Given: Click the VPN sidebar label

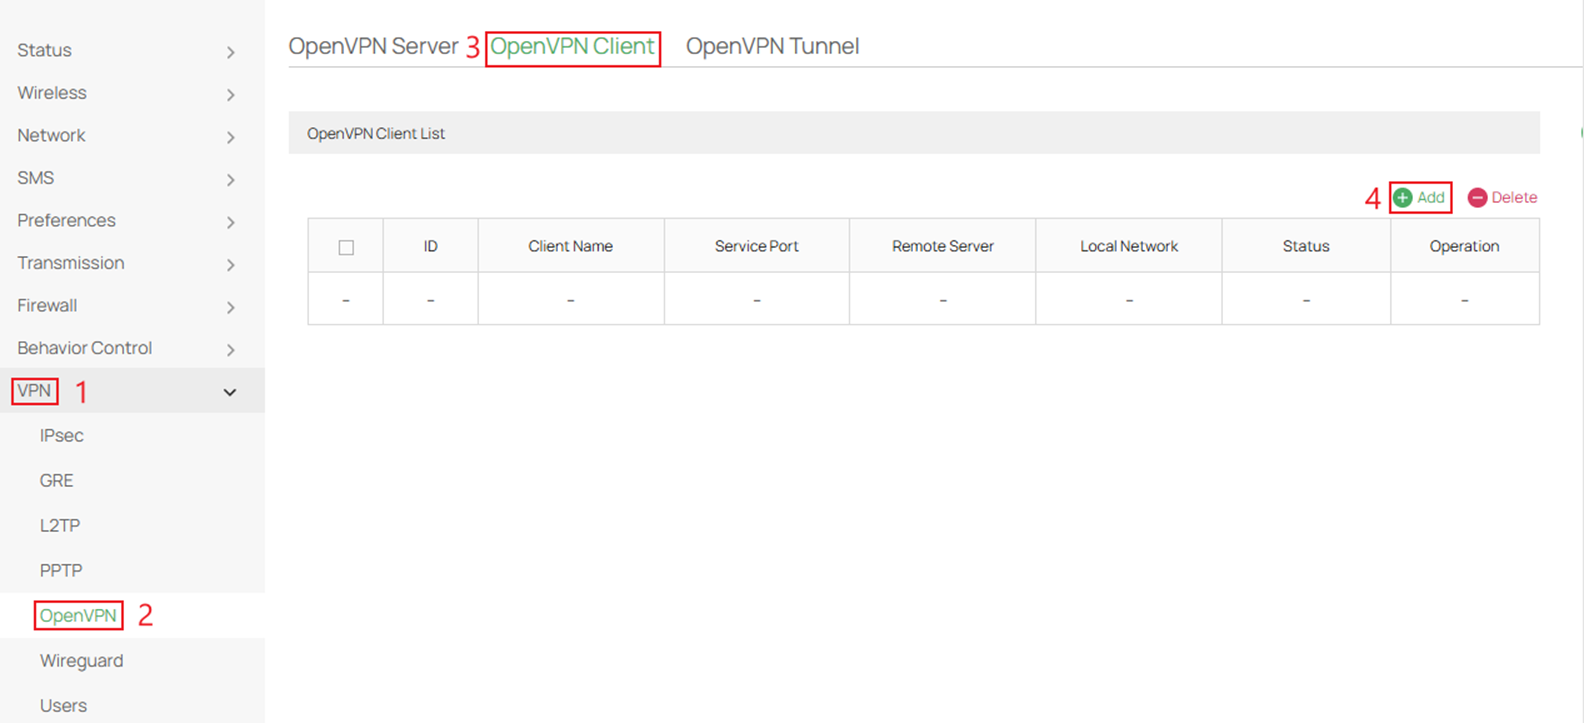Looking at the screenshot, I should point(34,391).
